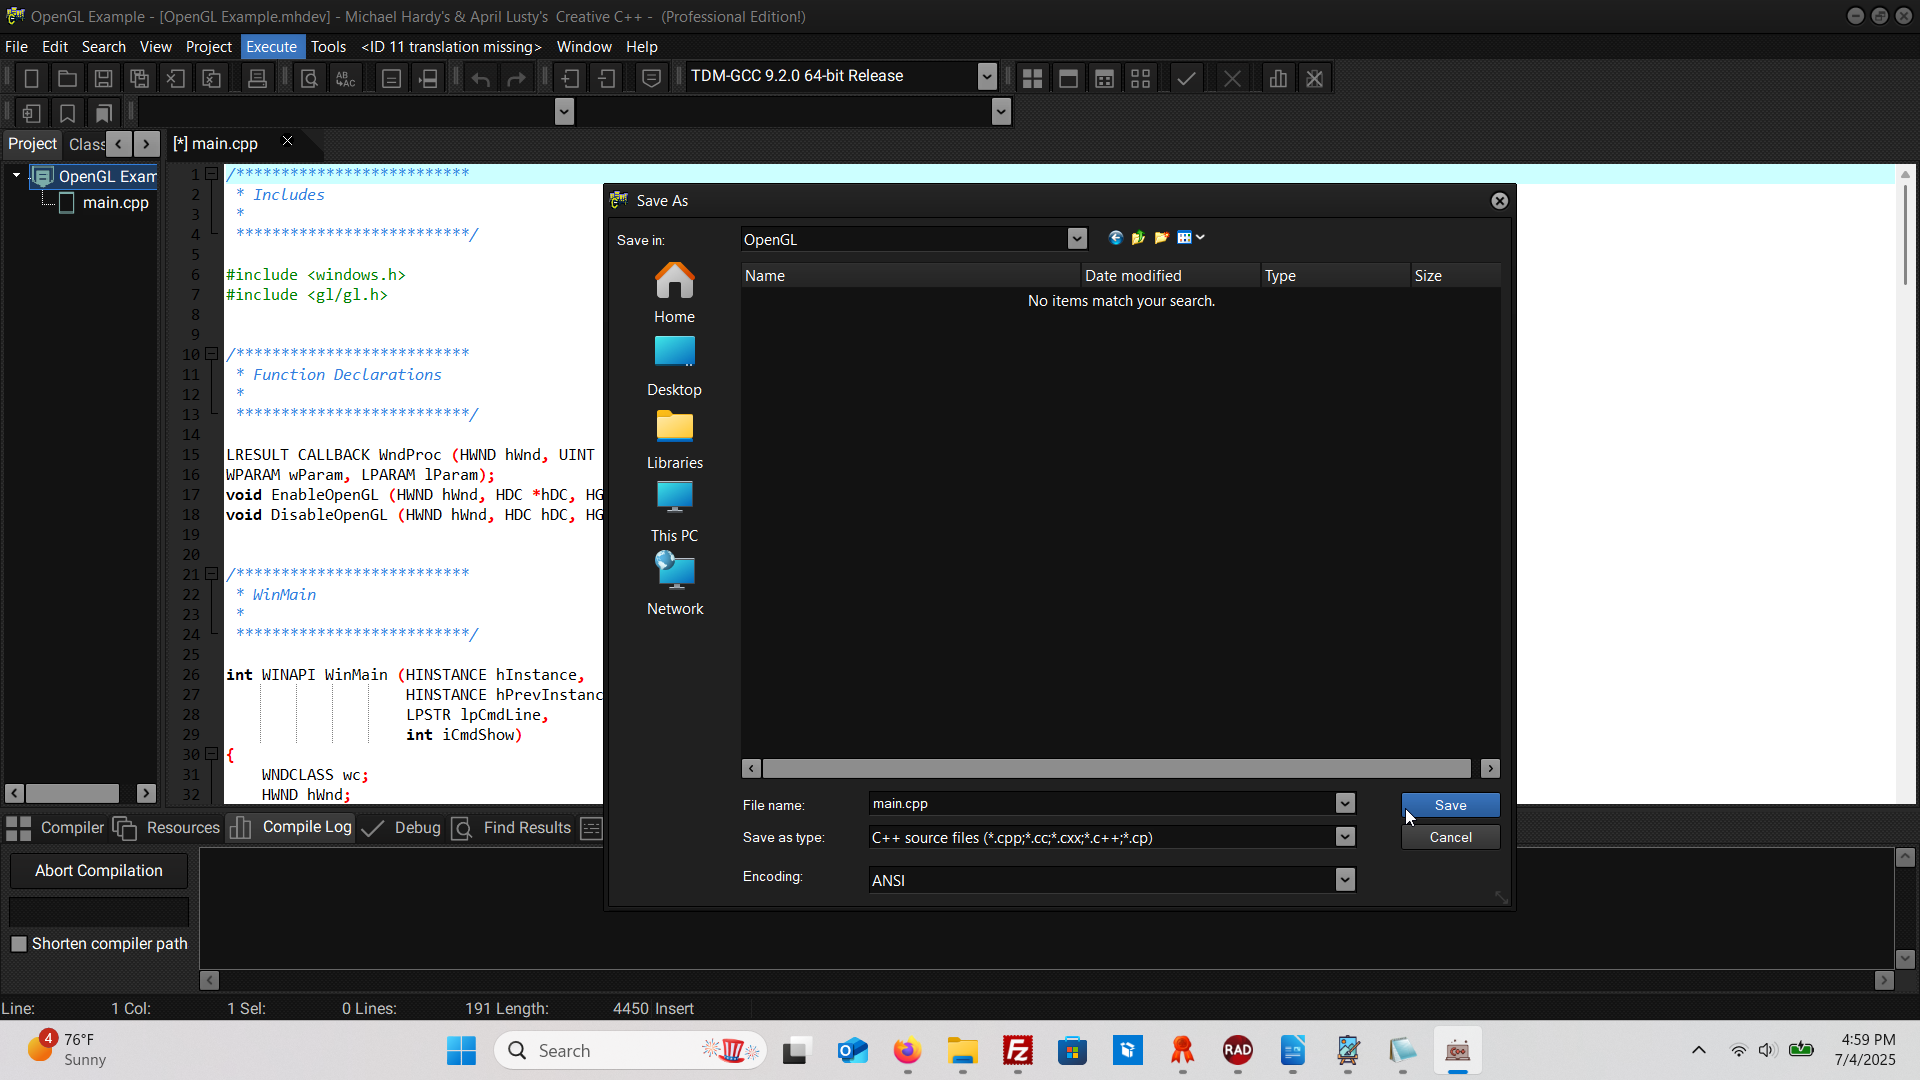
Task: Open the File menu
Action: click(x=17, y=47)
